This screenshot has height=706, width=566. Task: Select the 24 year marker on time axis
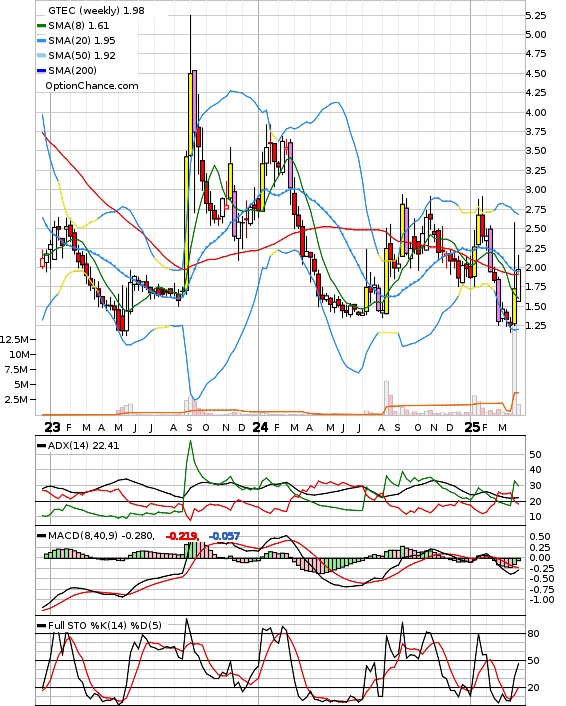click(260, 427)
